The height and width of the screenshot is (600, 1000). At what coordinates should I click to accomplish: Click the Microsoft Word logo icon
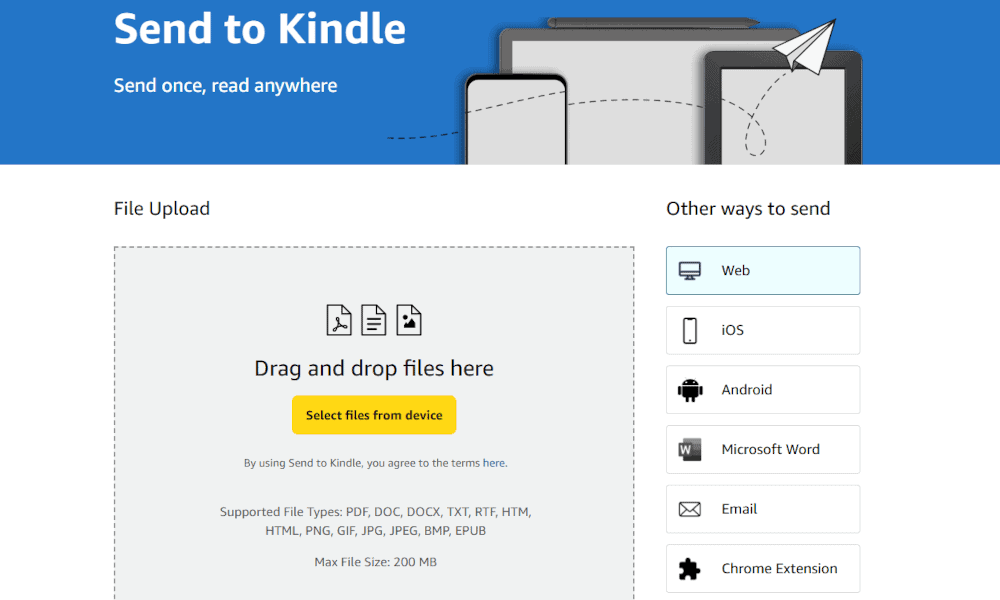pyautogui.click(x=690, y=450)
